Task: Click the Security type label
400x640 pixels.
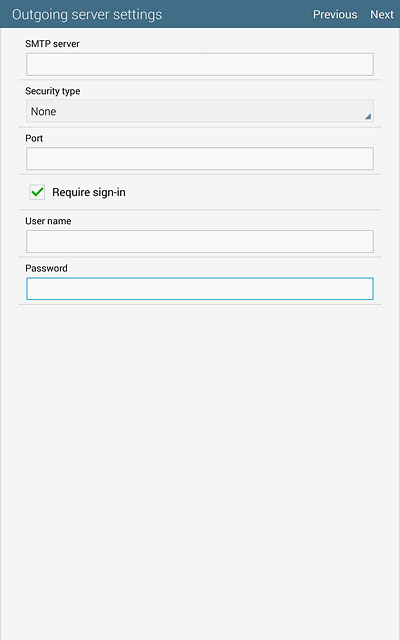Action: (53, 91)
